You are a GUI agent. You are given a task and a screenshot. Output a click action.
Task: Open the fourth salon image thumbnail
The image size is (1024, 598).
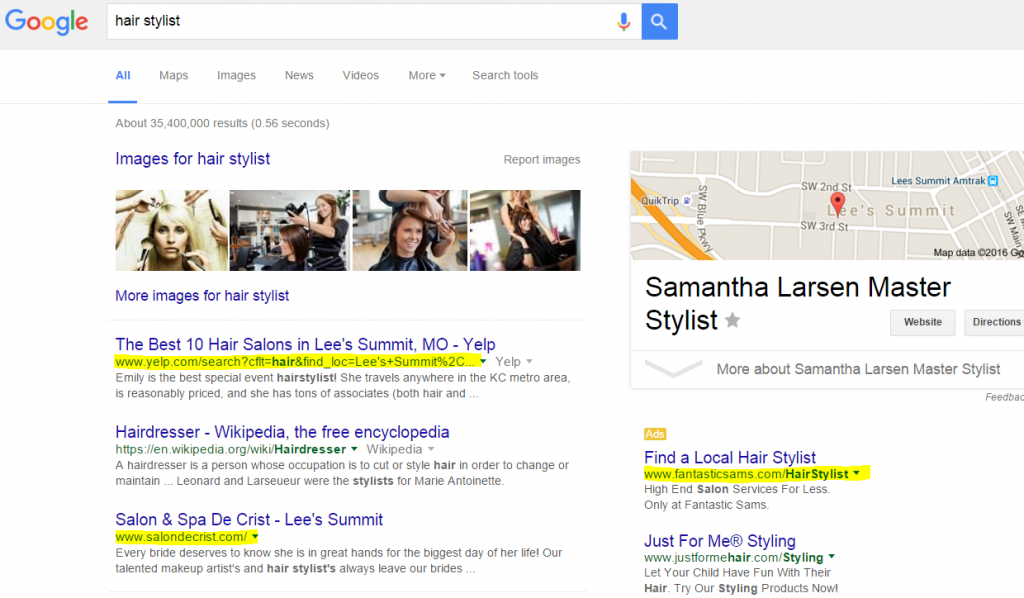pos(525,230)
